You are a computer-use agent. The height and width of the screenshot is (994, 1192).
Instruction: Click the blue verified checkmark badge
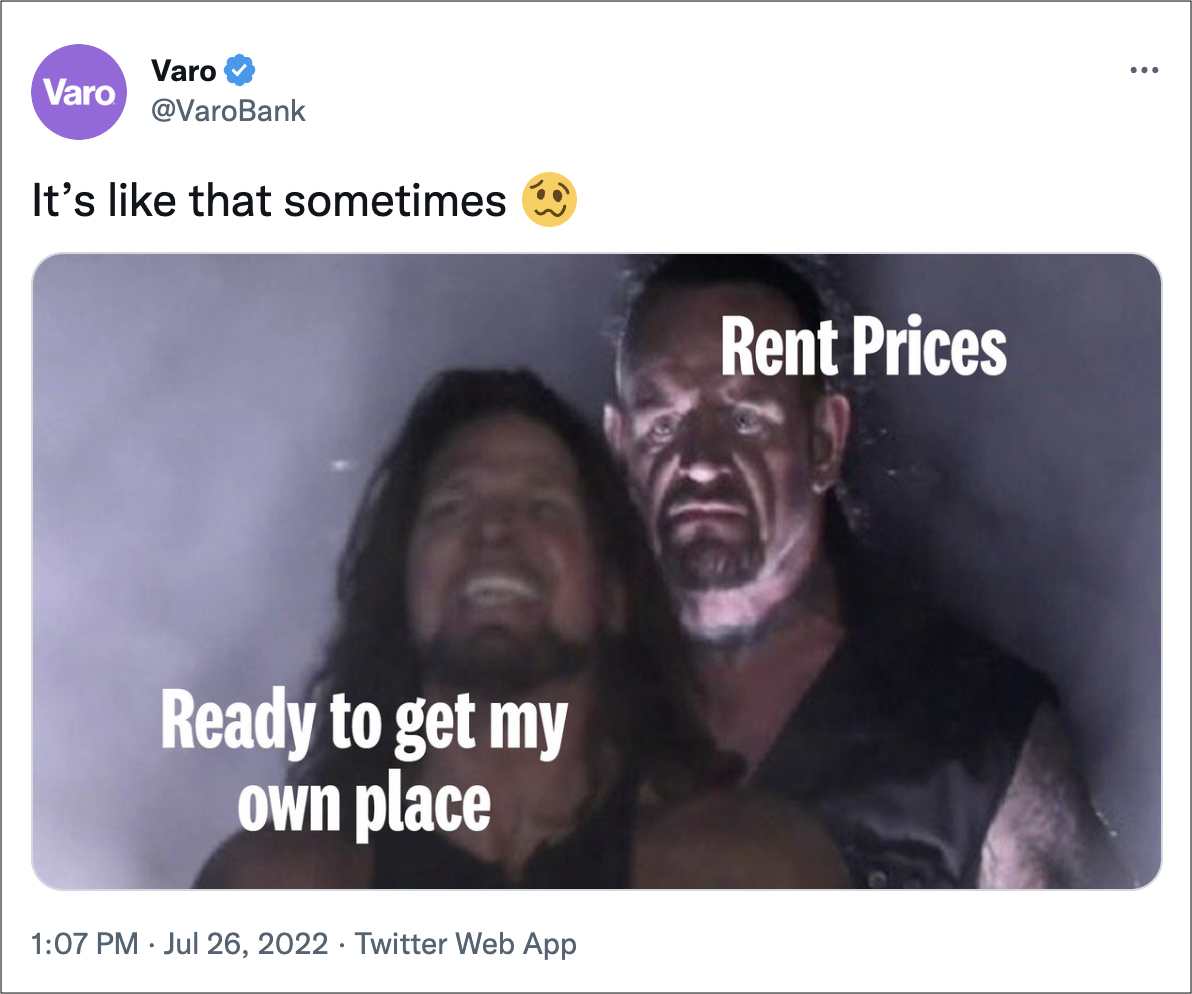point(239,71)
